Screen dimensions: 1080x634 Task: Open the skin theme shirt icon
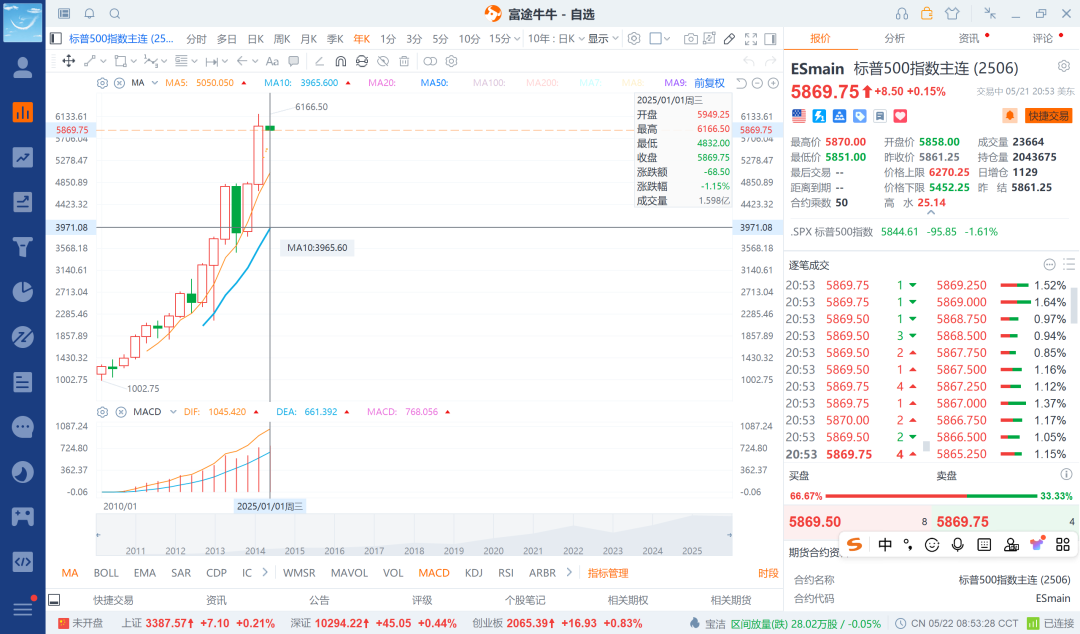coord(952,13)
